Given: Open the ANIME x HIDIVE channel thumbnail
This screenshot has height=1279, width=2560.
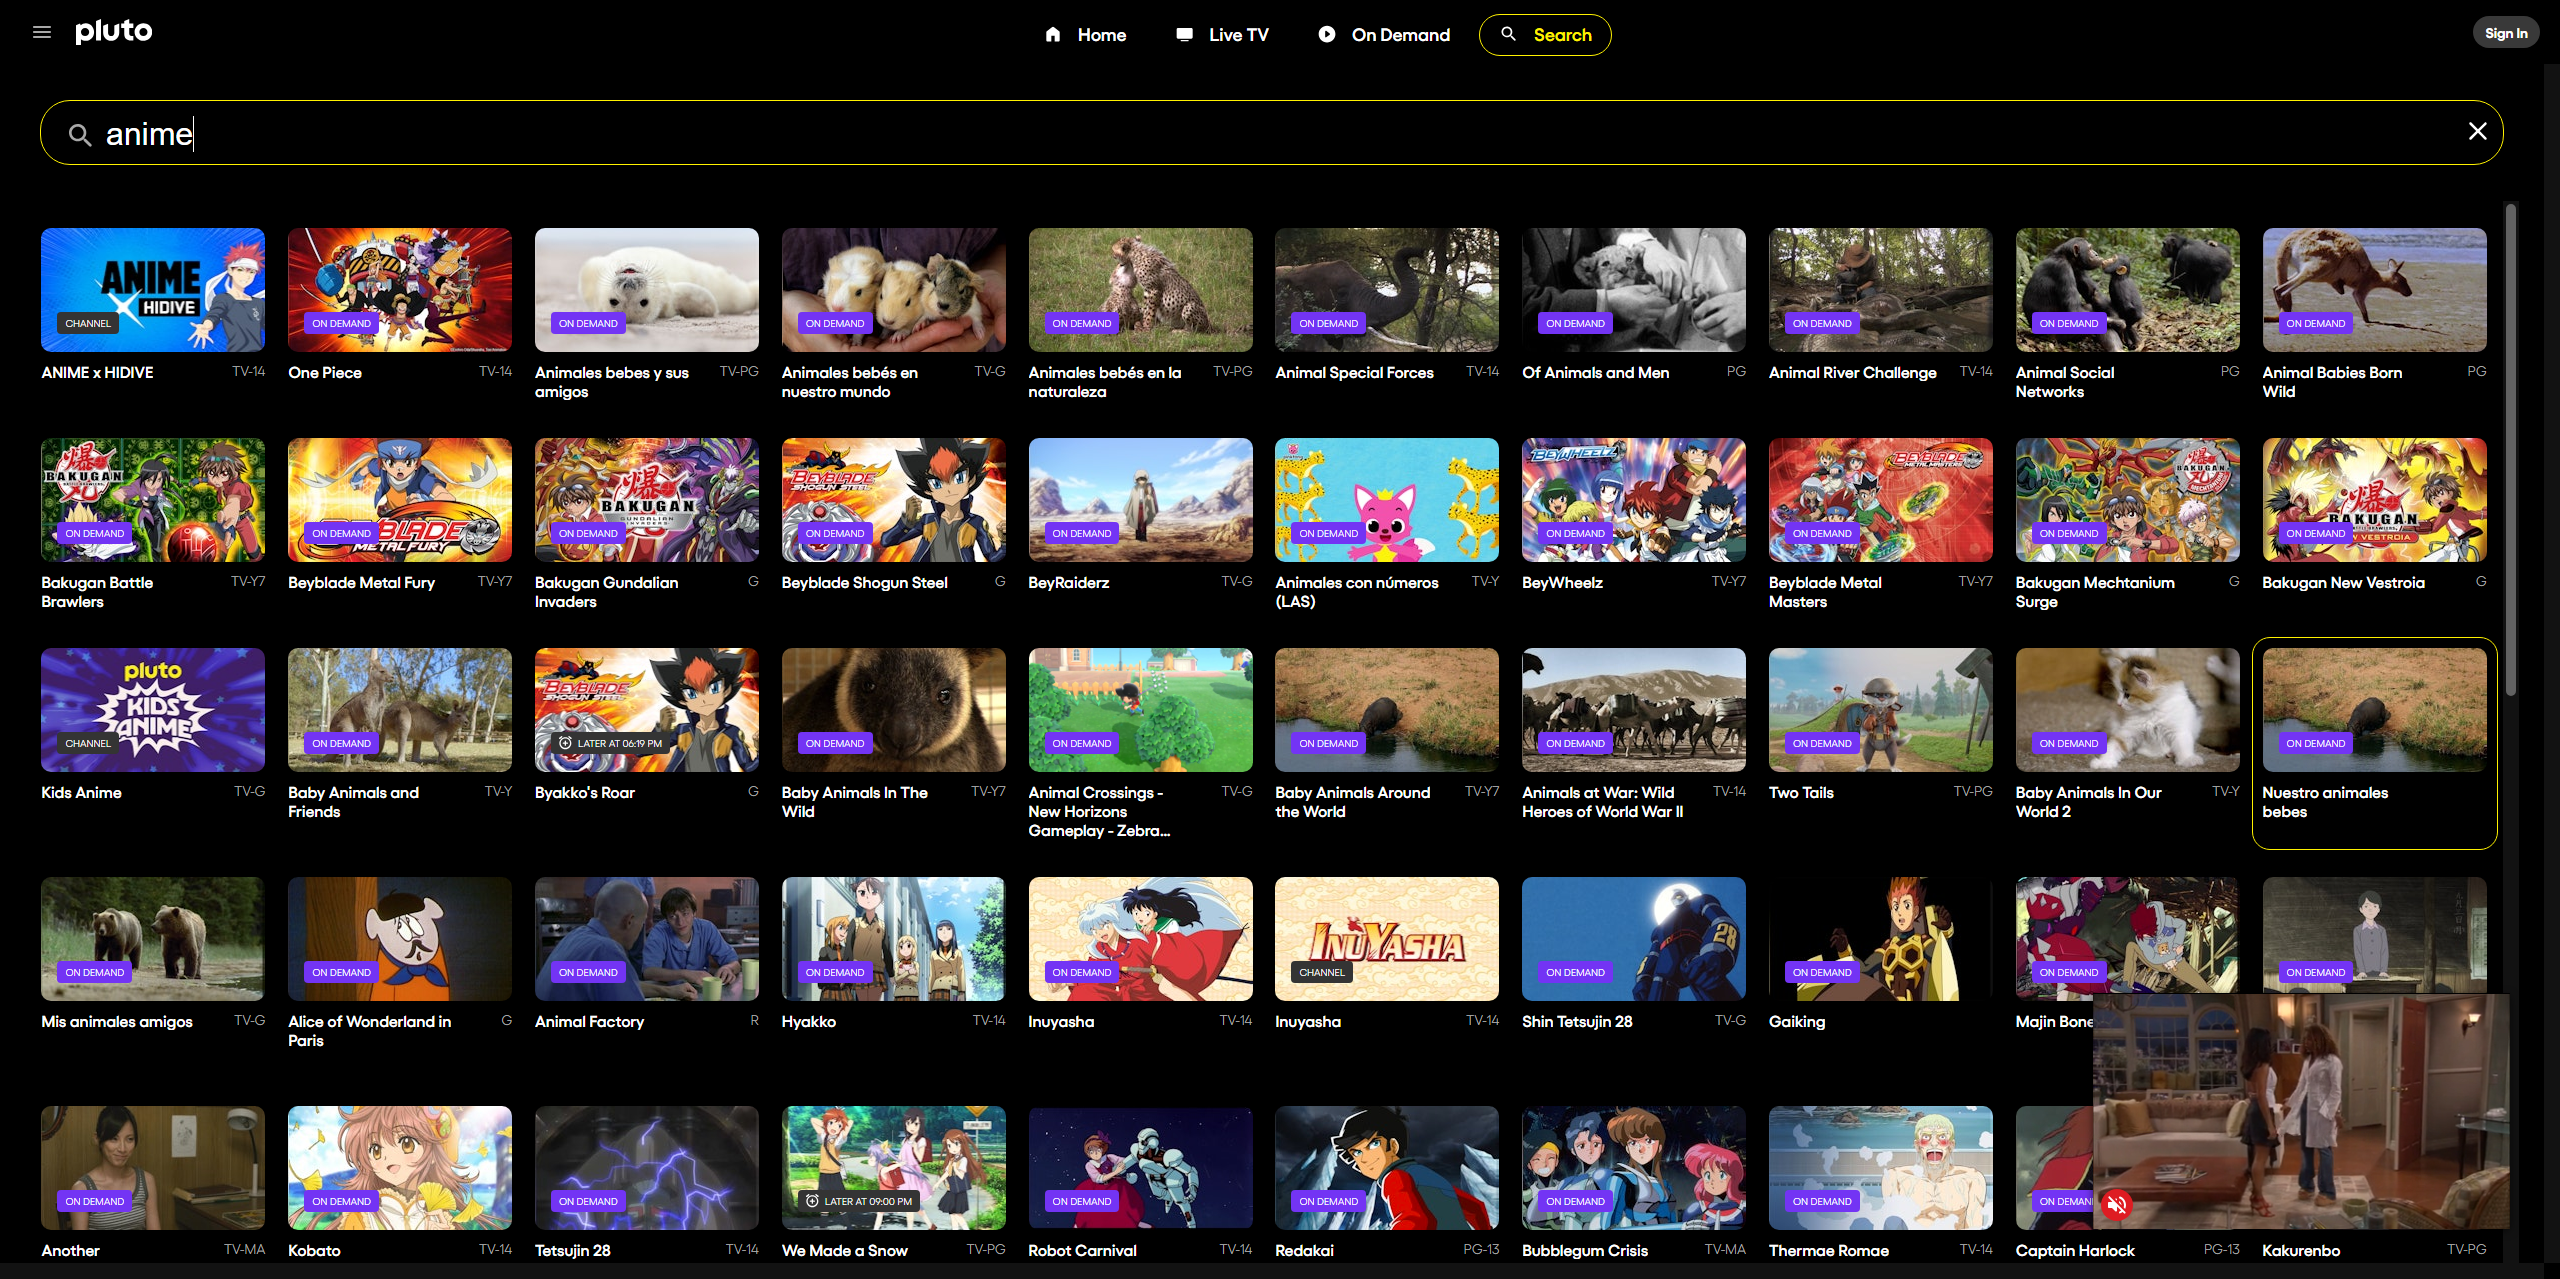Looking at the screenshot, I should pos(153,290).
